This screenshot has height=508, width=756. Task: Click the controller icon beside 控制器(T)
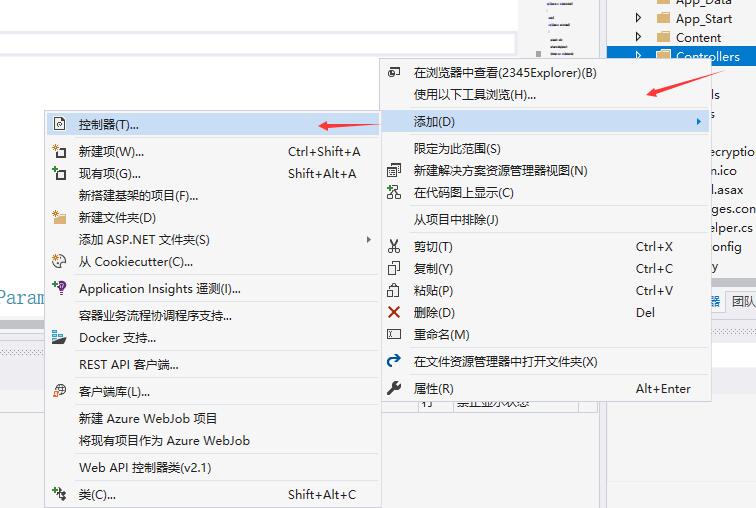coord(59,124)
